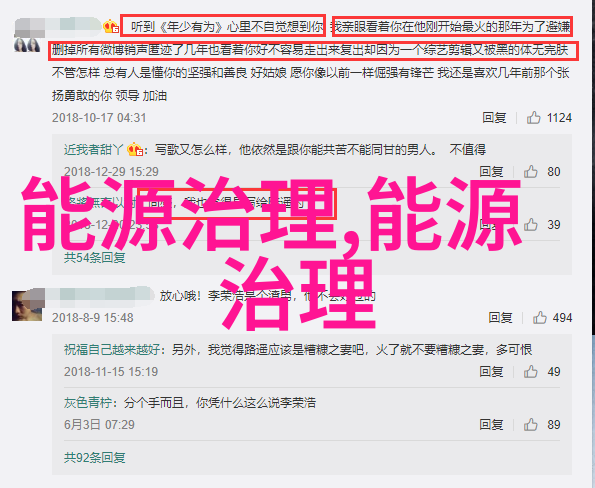Click crown badge next to top commenter name
The width and height of the screenshot is (595, 488).
111,26
